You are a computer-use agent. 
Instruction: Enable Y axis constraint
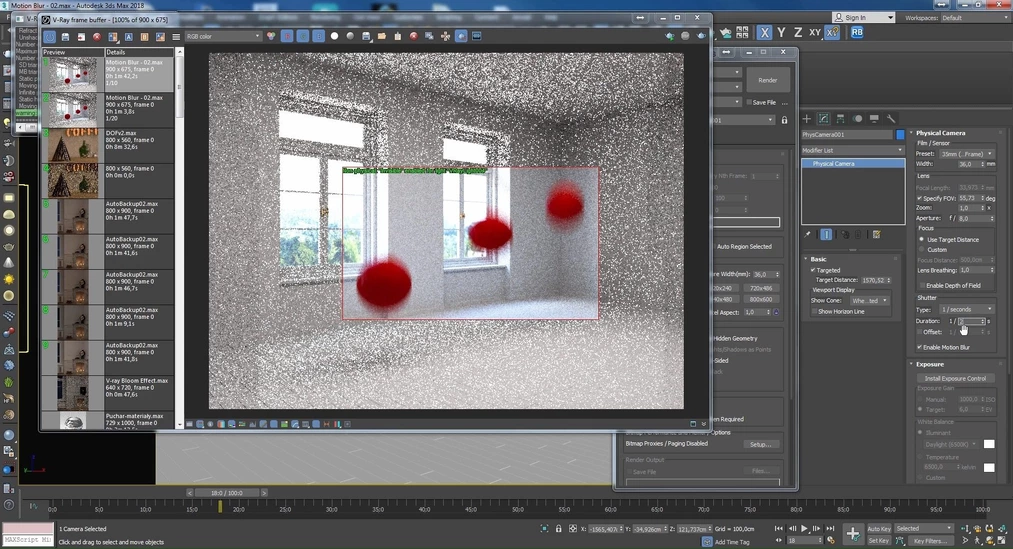tap(781, 32)
